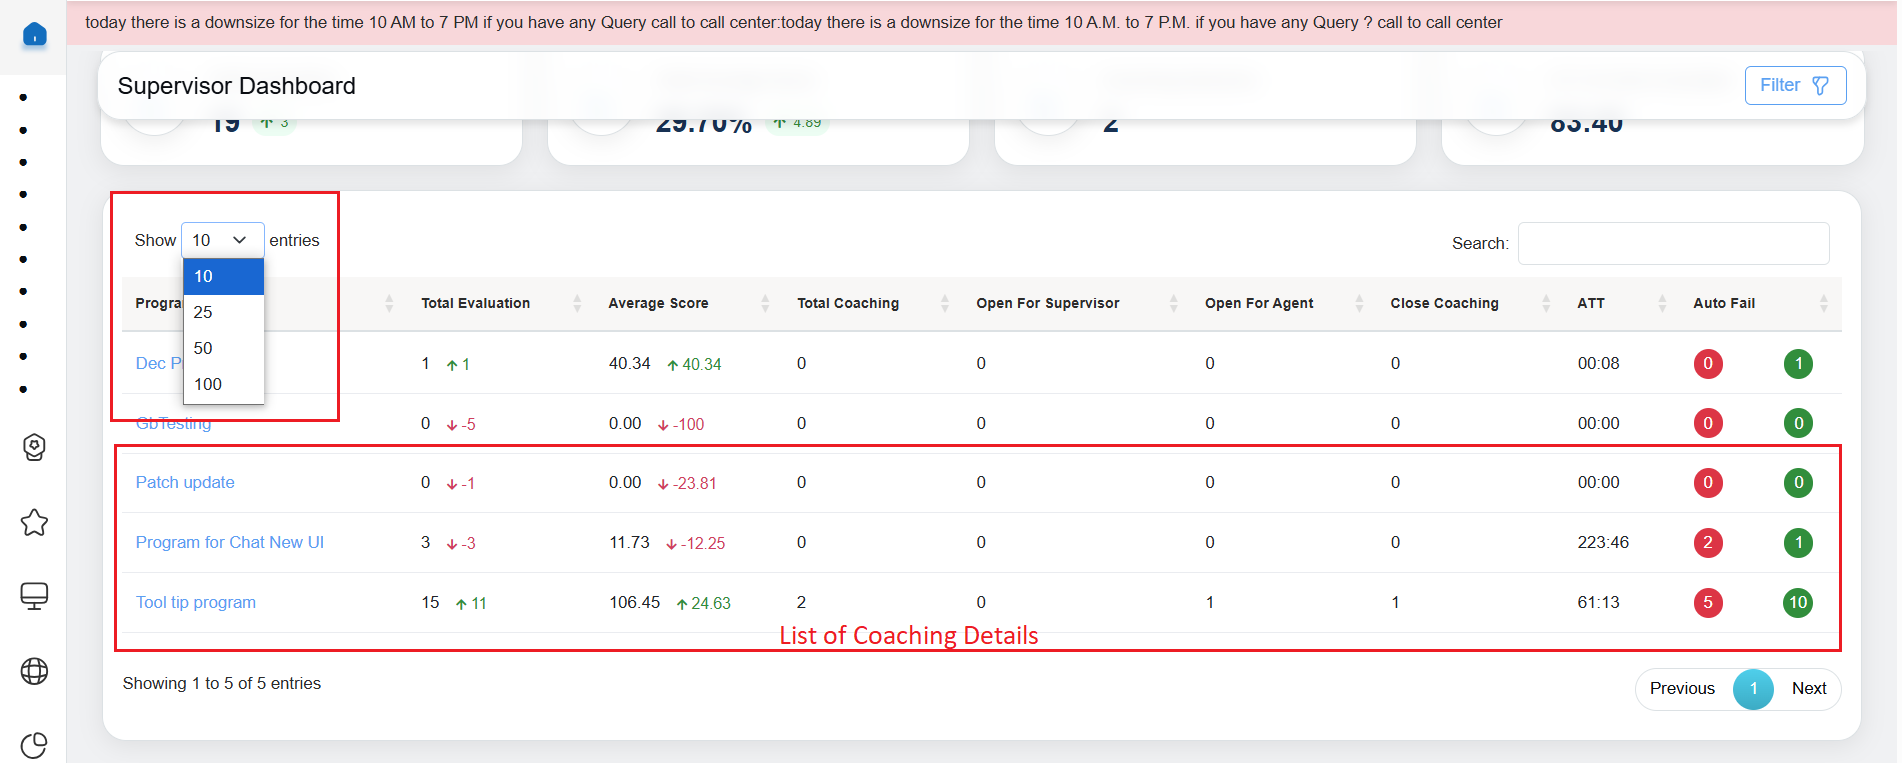
Task: Sort table by Open For Supervisor column
Action: tap(1047, 303)
